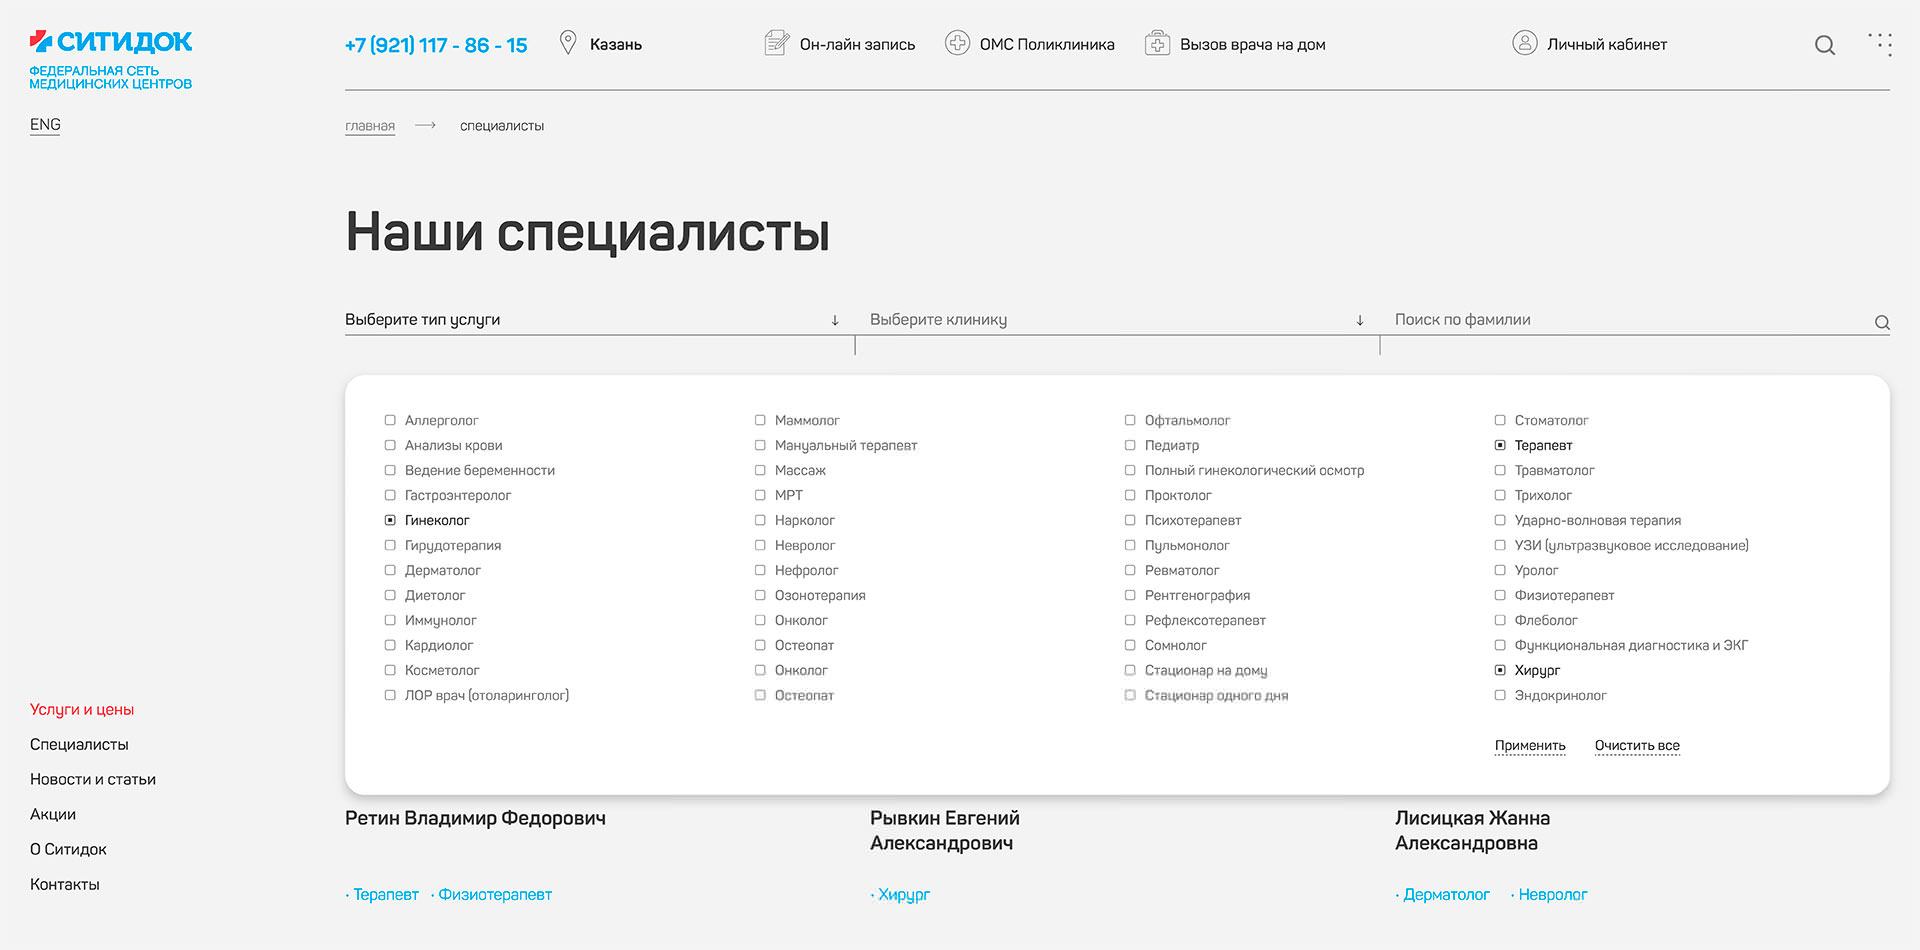
Task: Check the Кардиолог checkbox
Action: (390, 645)
